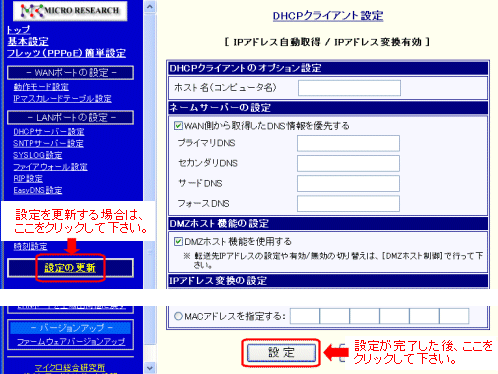Toggle WAN側から取得したDNS情報を優先する checkbox
This screenshot has height=374, width=498.
(x=178, y=126)
